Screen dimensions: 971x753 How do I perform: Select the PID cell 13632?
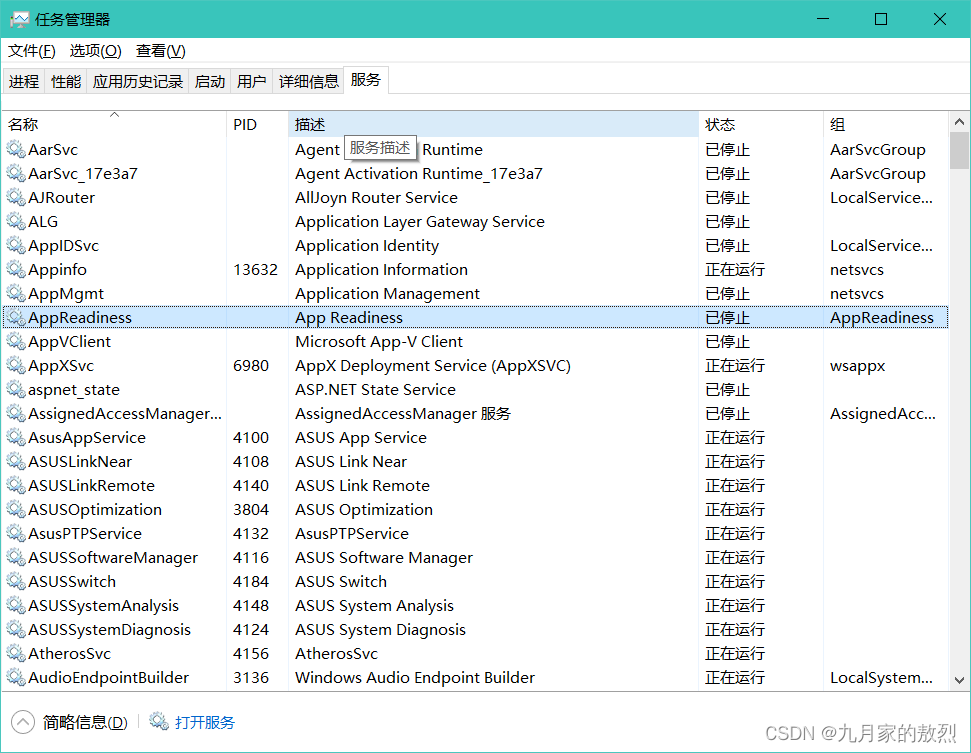(255, 270)
